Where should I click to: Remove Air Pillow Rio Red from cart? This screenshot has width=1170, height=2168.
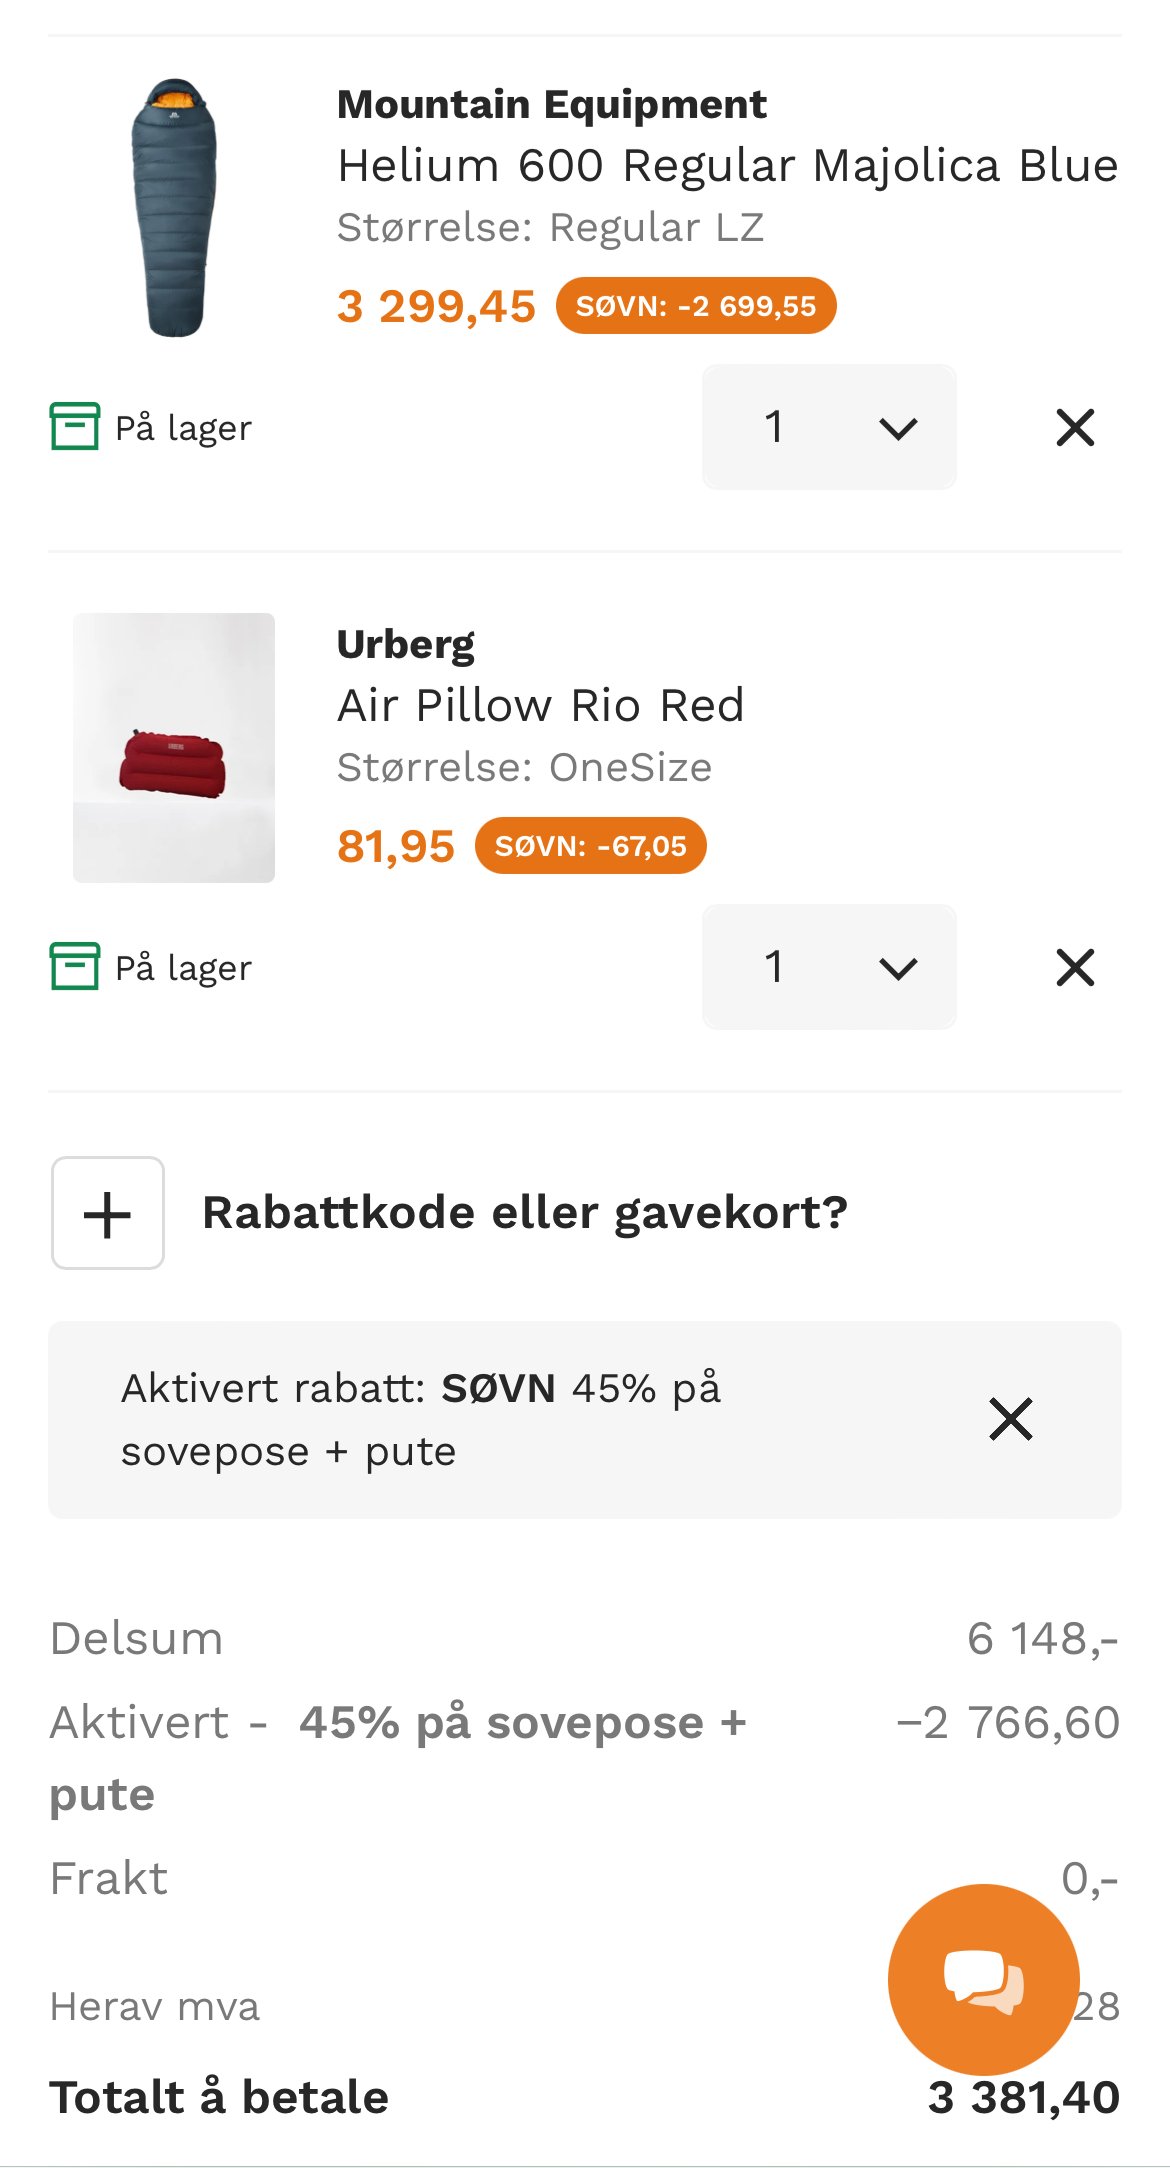[1075, 968]
